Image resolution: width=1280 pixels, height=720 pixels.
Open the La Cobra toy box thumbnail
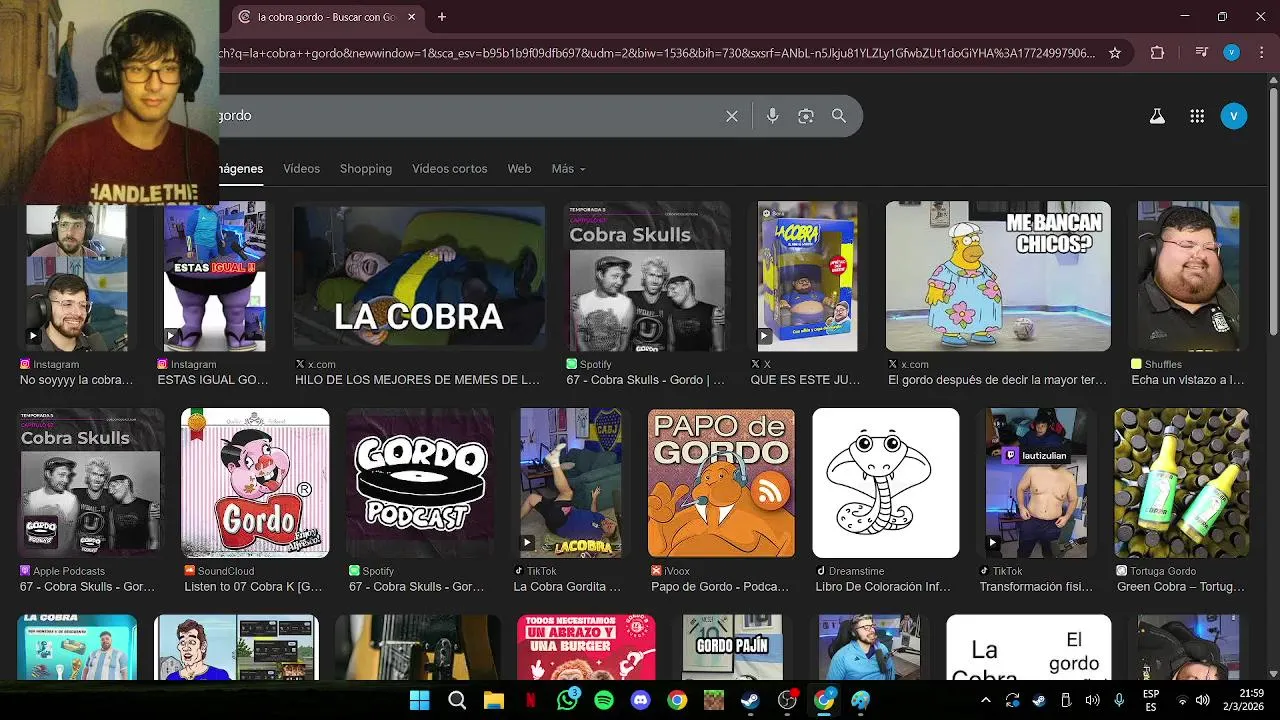point(808,276)
